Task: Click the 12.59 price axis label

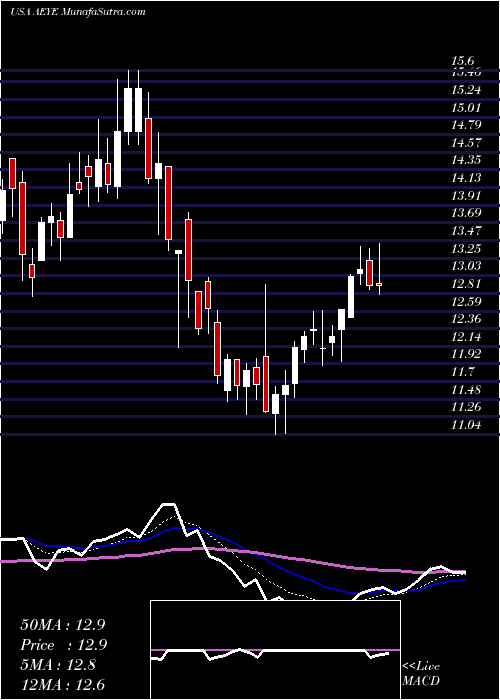Action: (x=466, y=301)
